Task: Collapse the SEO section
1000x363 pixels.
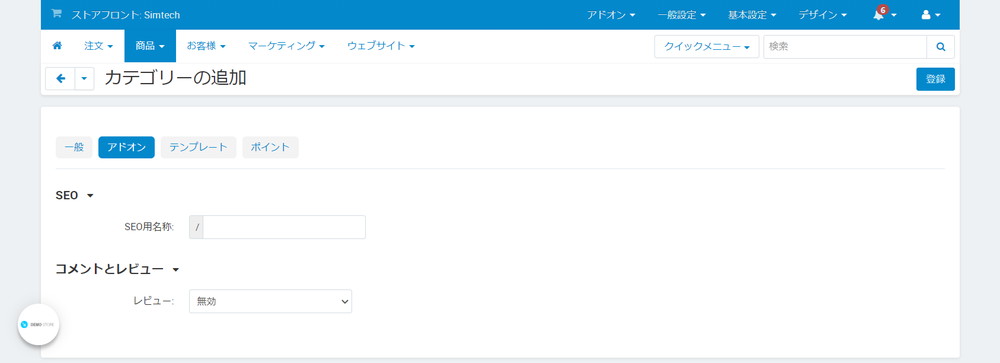Action: click(x=75, y=195)
